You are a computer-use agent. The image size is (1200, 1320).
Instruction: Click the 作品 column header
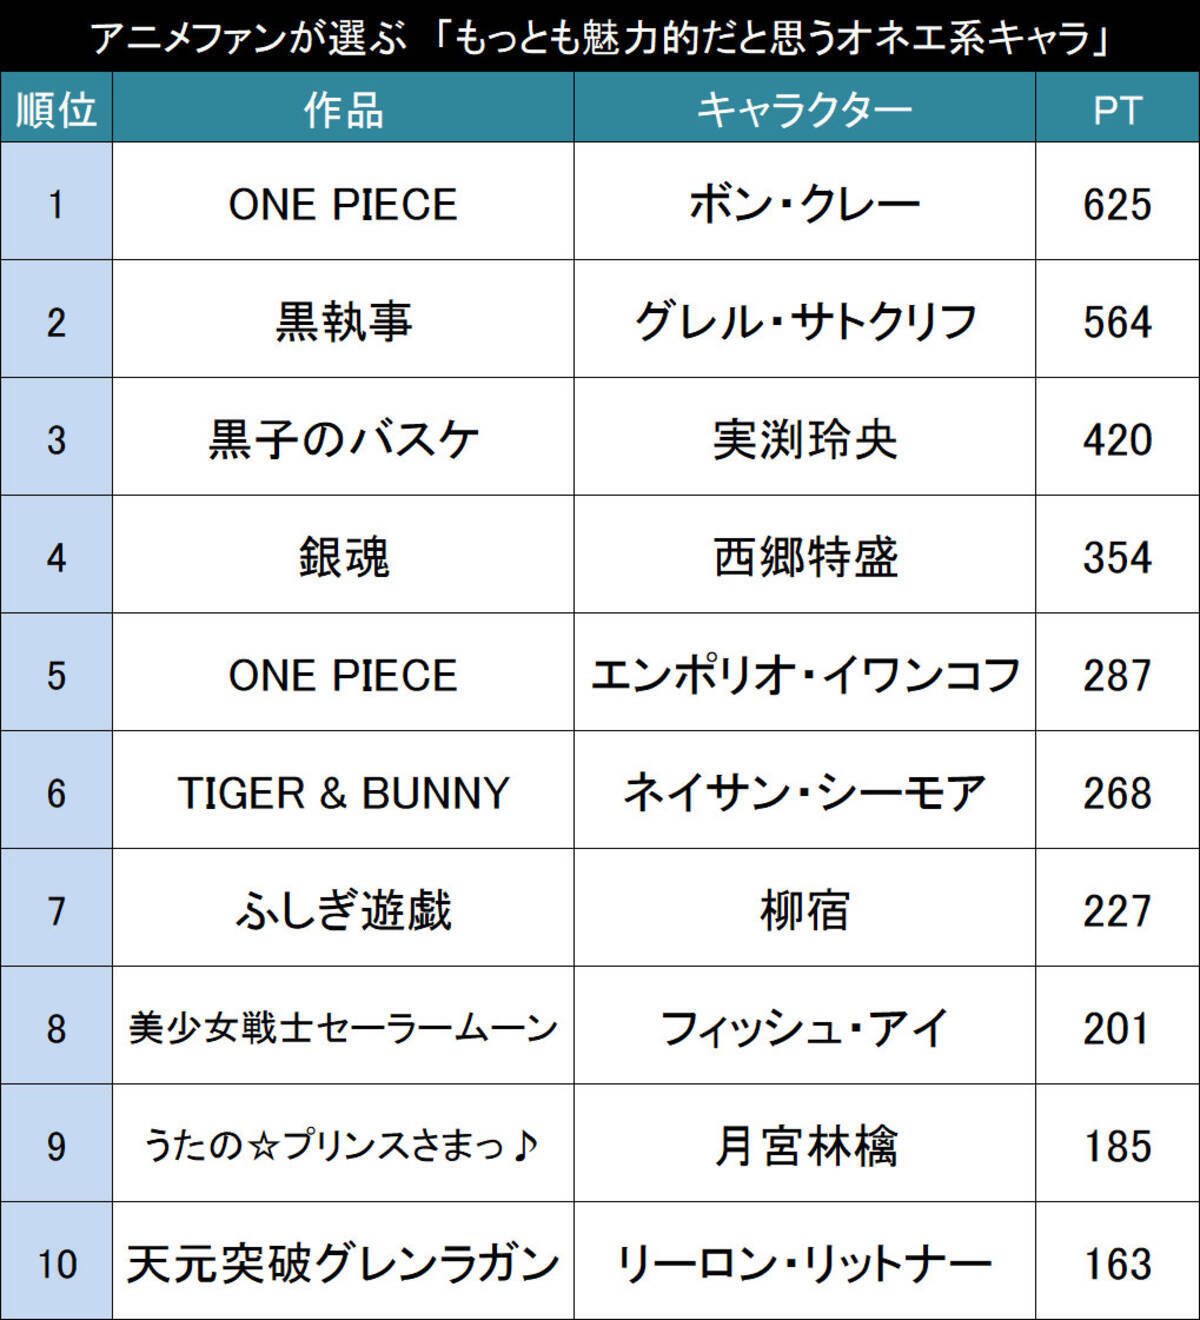(x=343, y=108)
